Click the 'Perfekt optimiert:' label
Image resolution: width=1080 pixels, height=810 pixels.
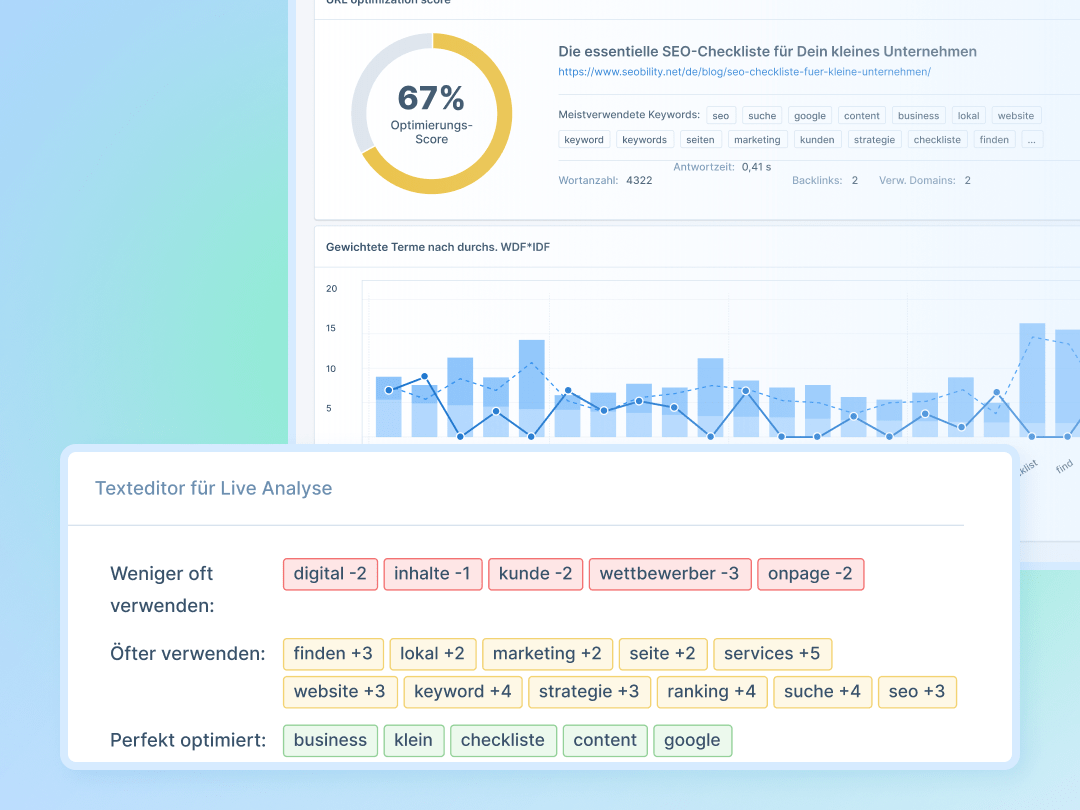tap(188, 740)
